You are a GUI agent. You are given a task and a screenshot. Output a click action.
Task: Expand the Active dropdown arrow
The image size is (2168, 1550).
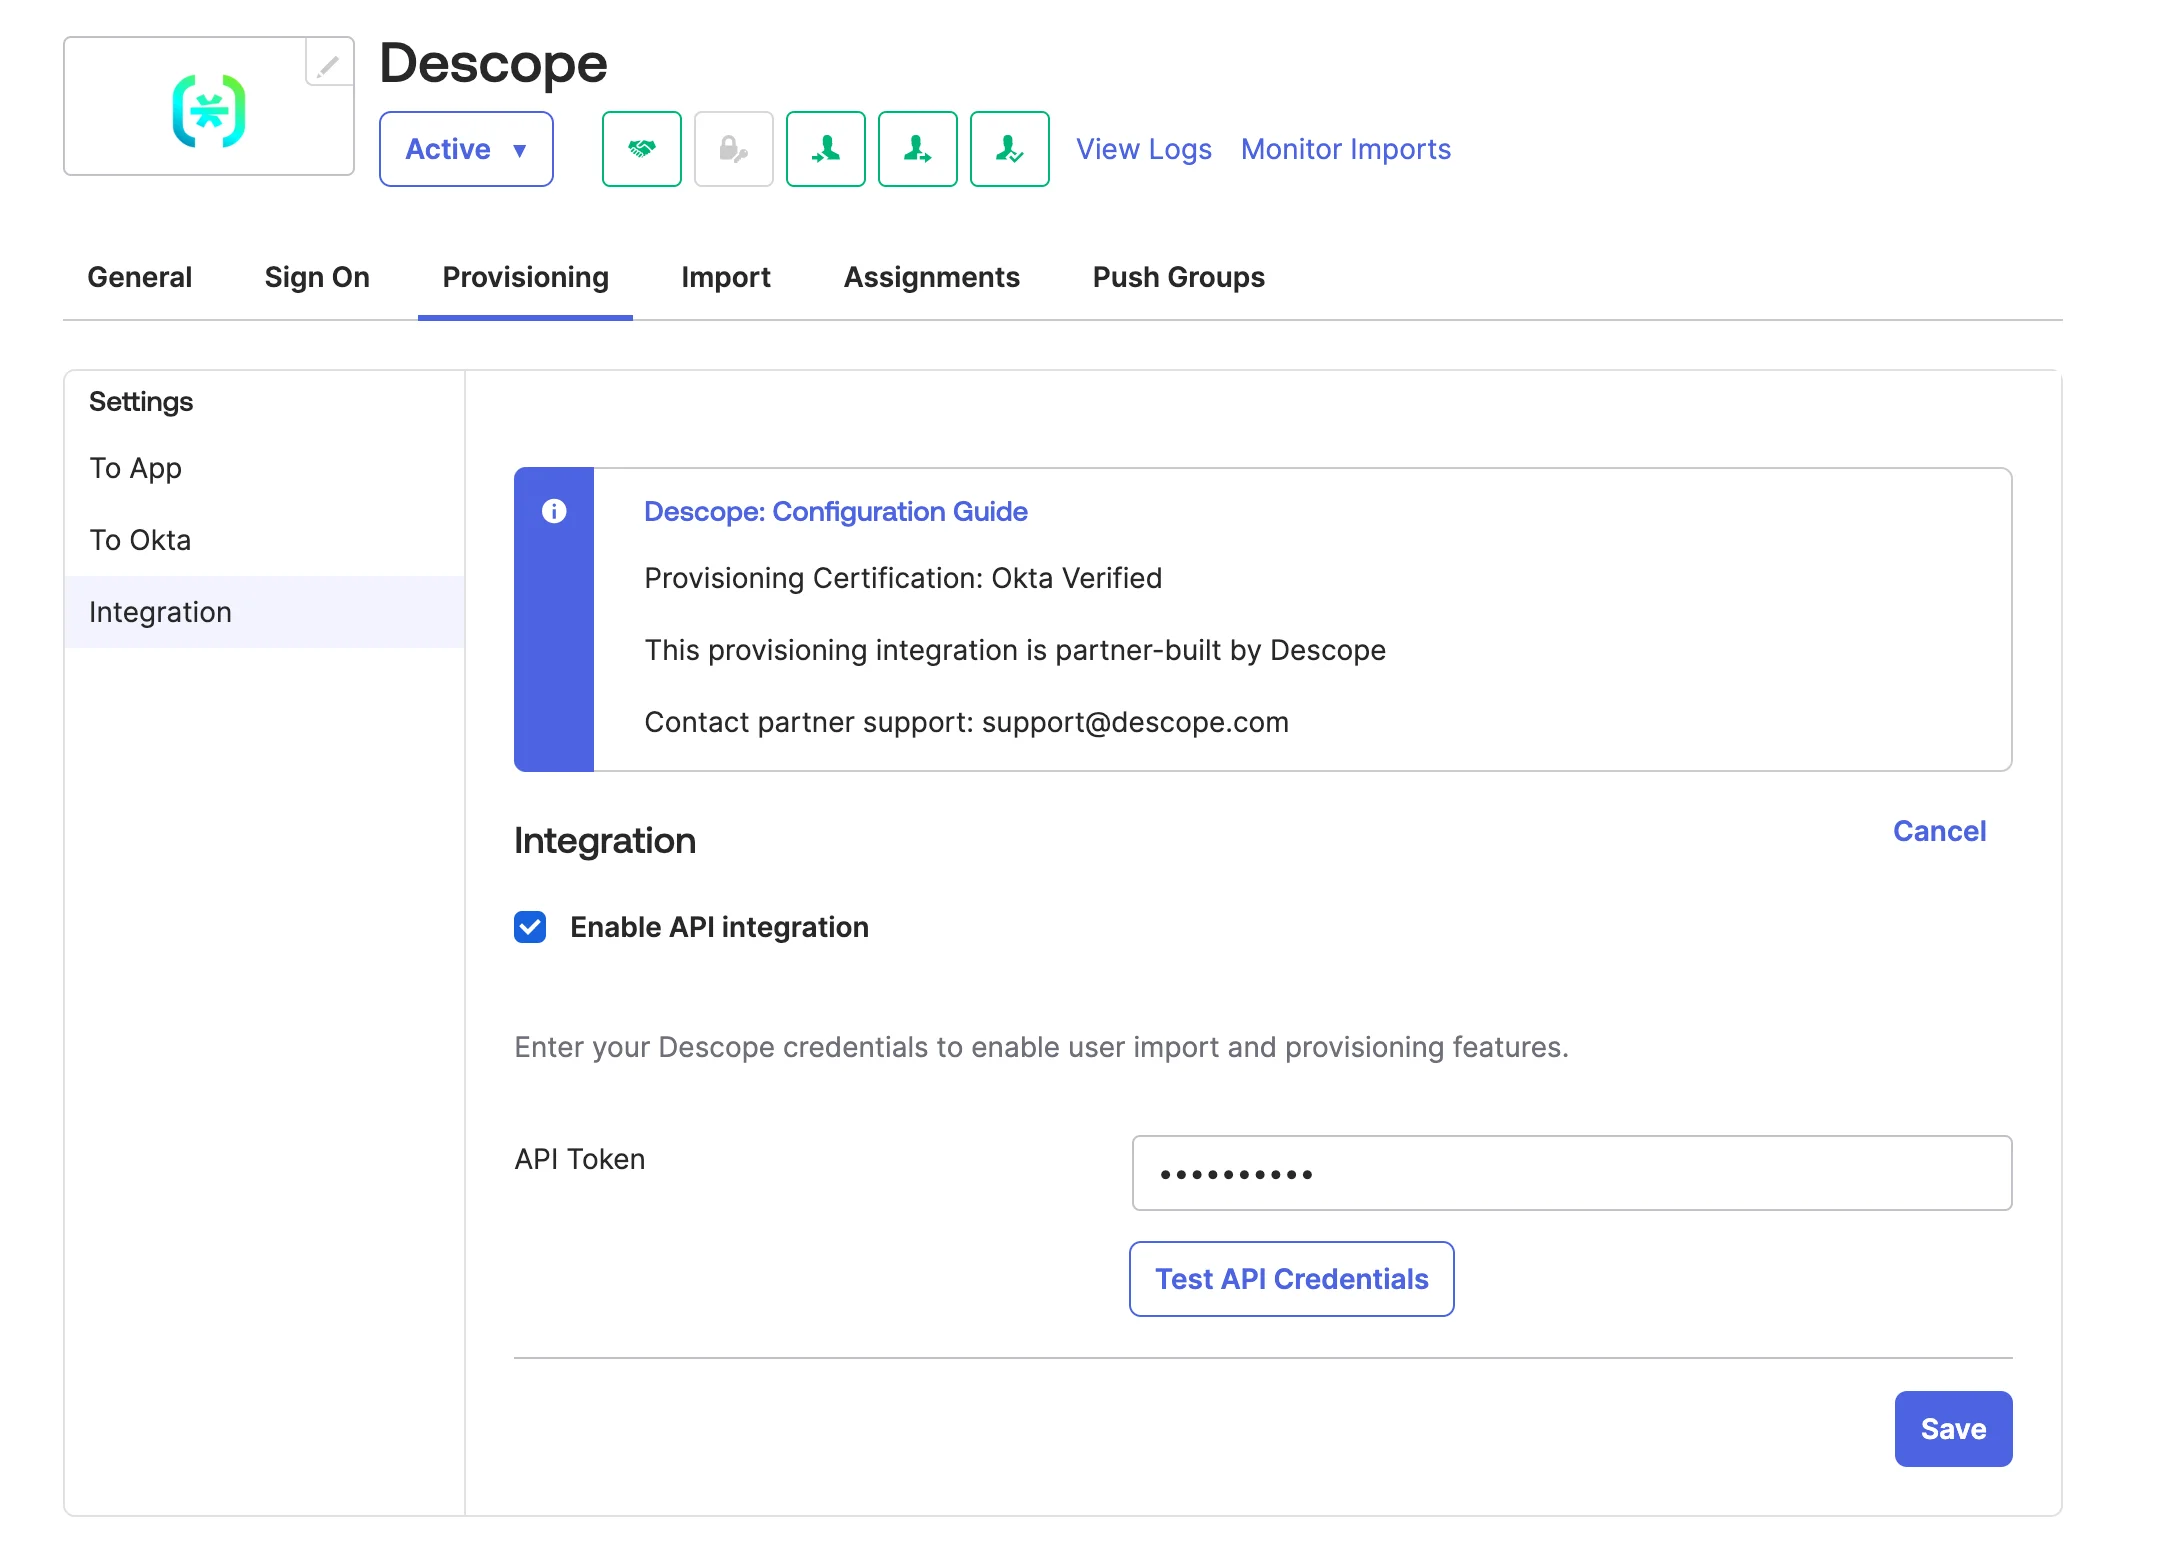click(519, 150)
